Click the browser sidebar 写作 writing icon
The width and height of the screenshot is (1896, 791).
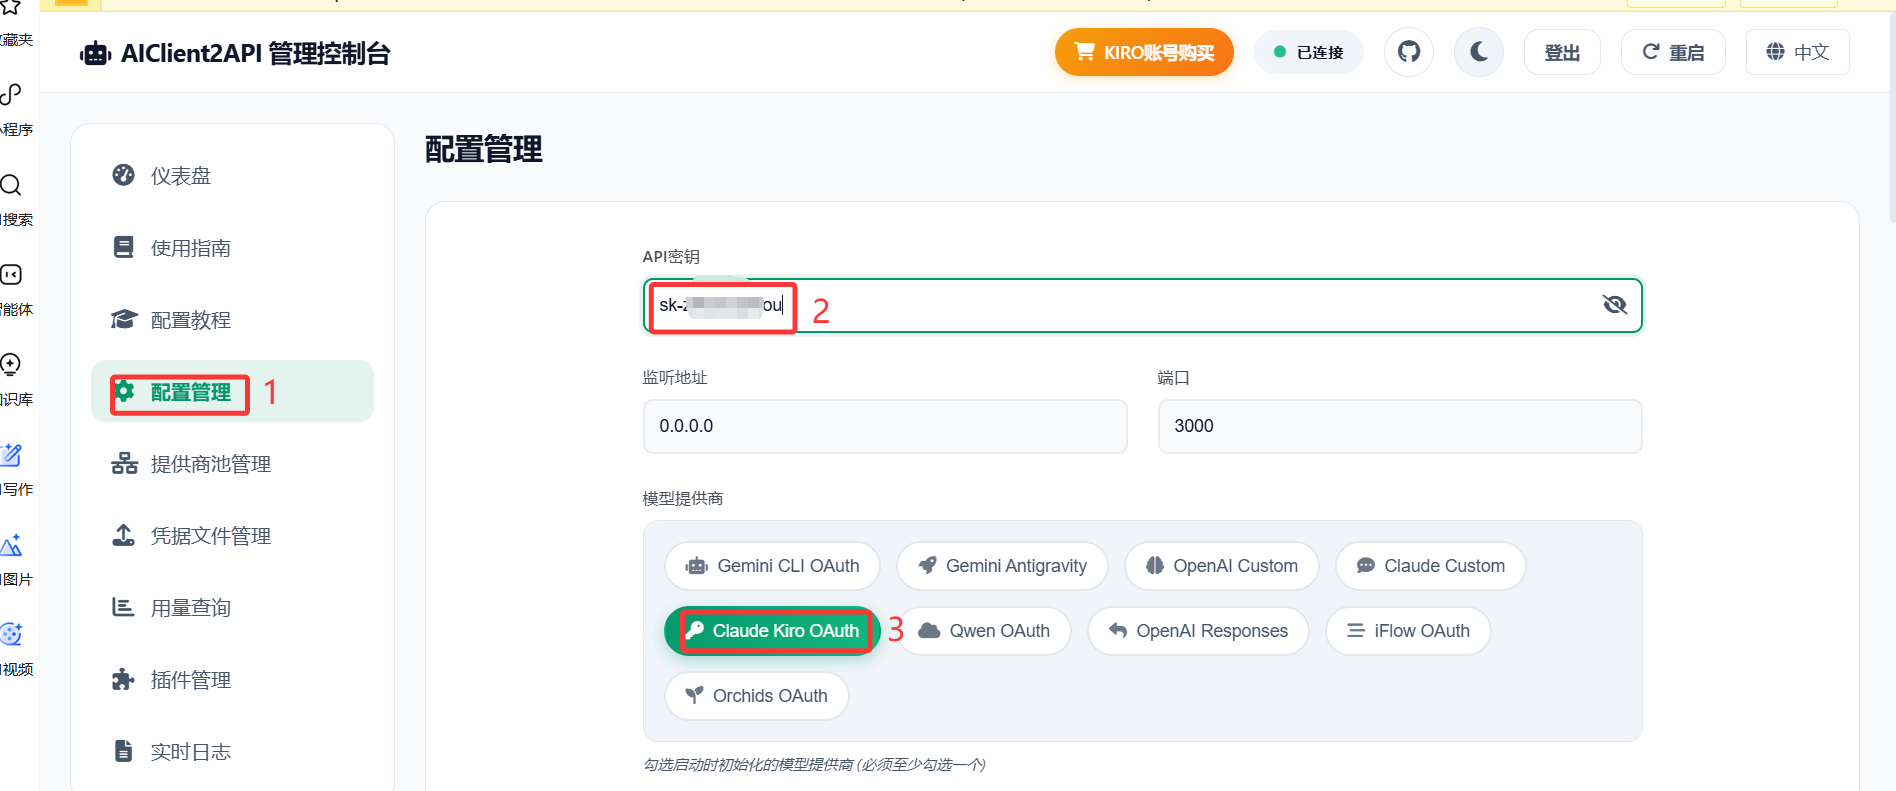(x=11, y=455)
